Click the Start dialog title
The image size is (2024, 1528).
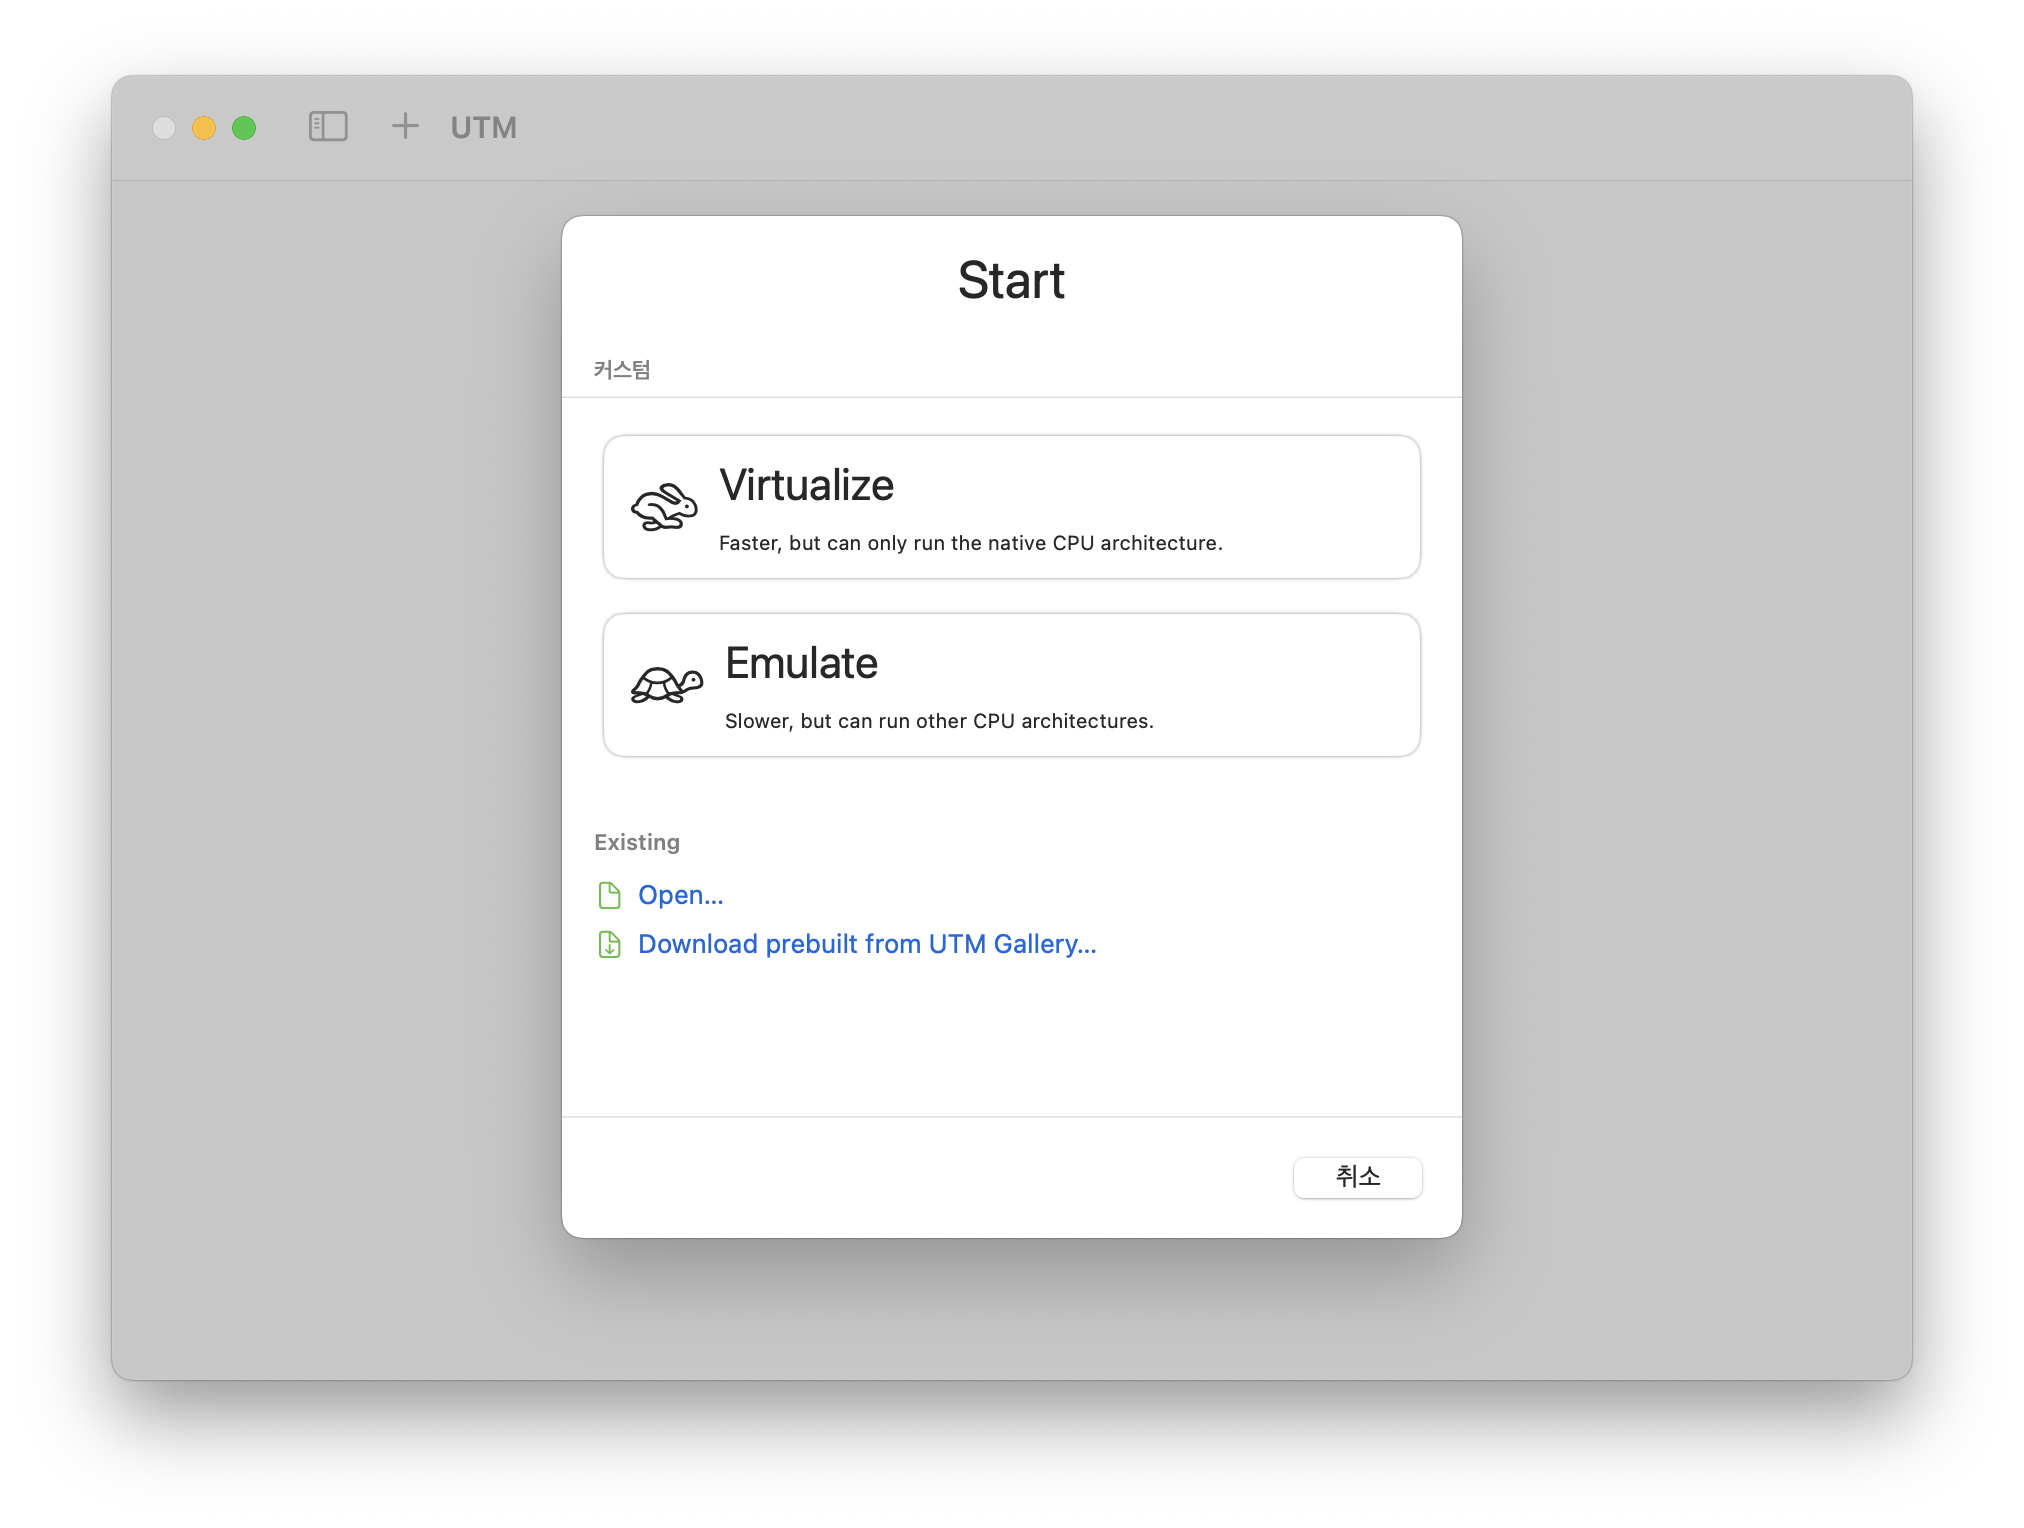coord(1011,280)
